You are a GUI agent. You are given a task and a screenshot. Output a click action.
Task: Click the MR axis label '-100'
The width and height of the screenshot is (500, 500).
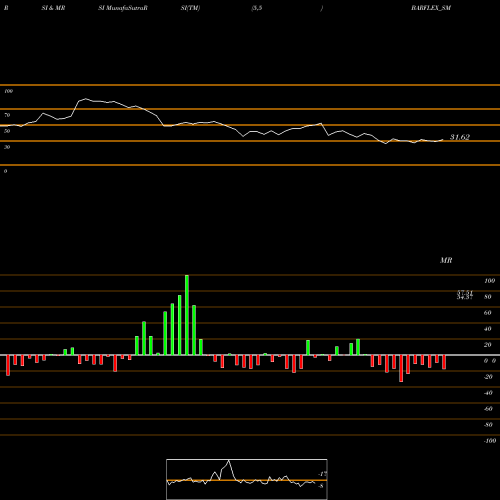490,441
